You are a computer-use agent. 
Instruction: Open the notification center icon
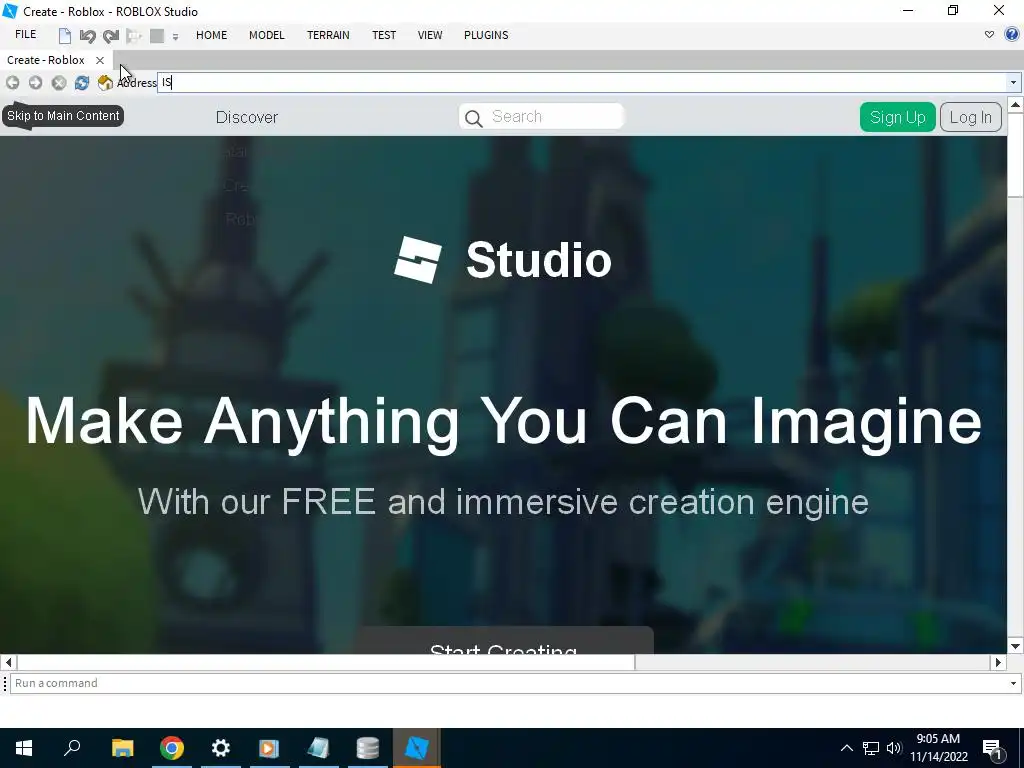pos(993,748)
